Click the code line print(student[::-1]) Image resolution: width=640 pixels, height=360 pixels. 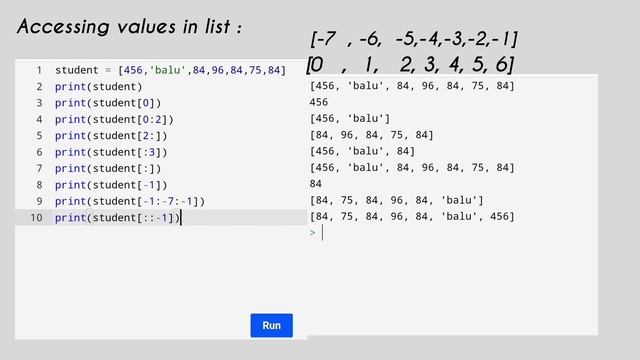click(x=118, y=218)
